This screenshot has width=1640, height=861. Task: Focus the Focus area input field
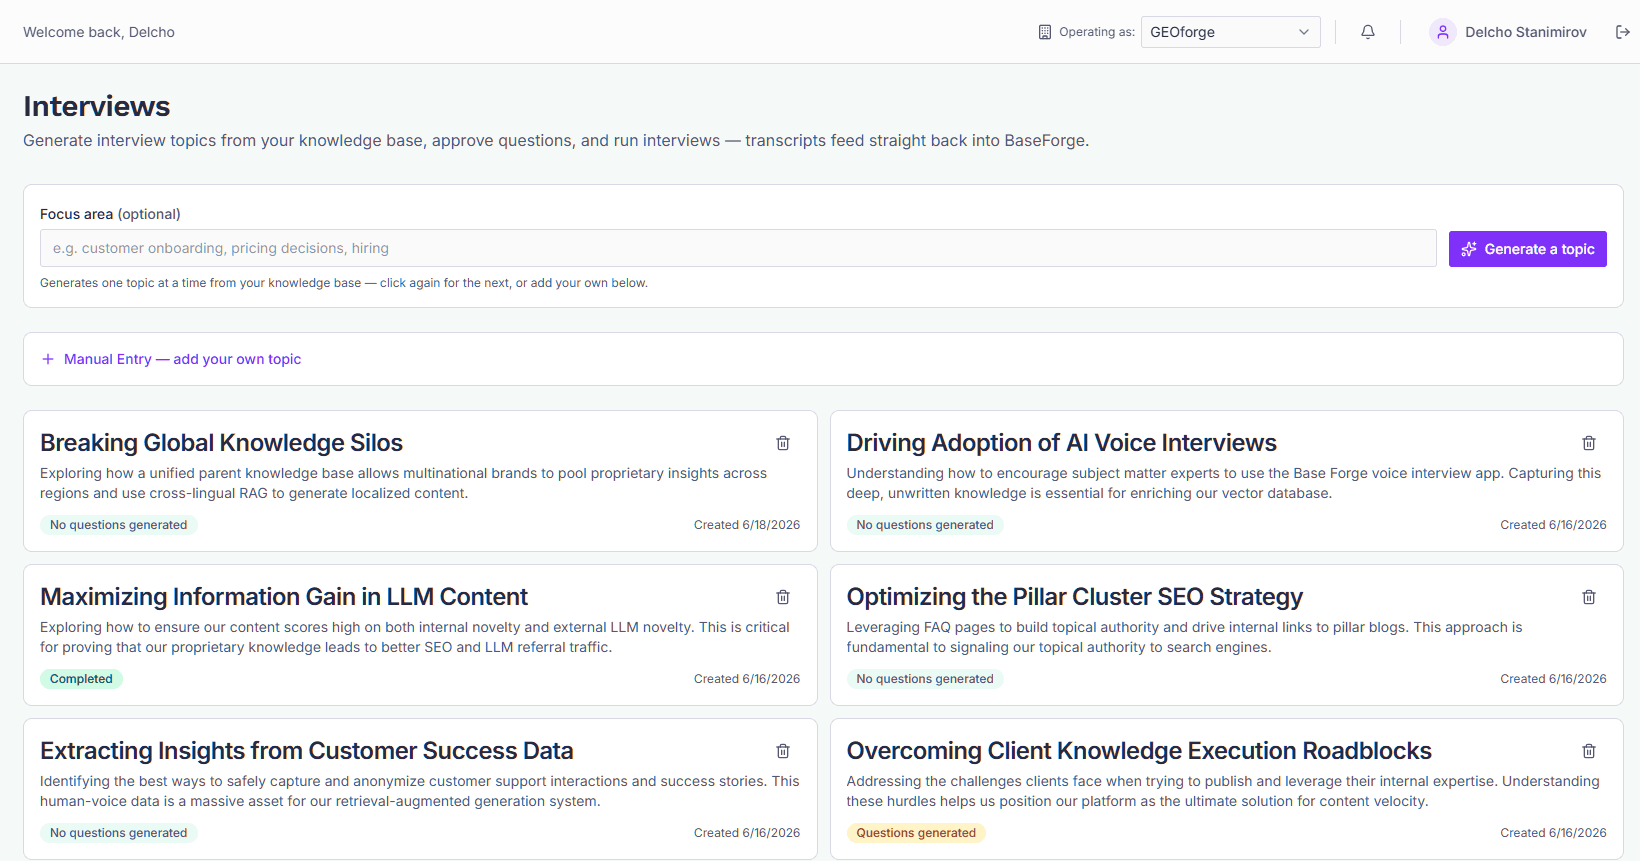pyautogui.click(x=738, y=248)
